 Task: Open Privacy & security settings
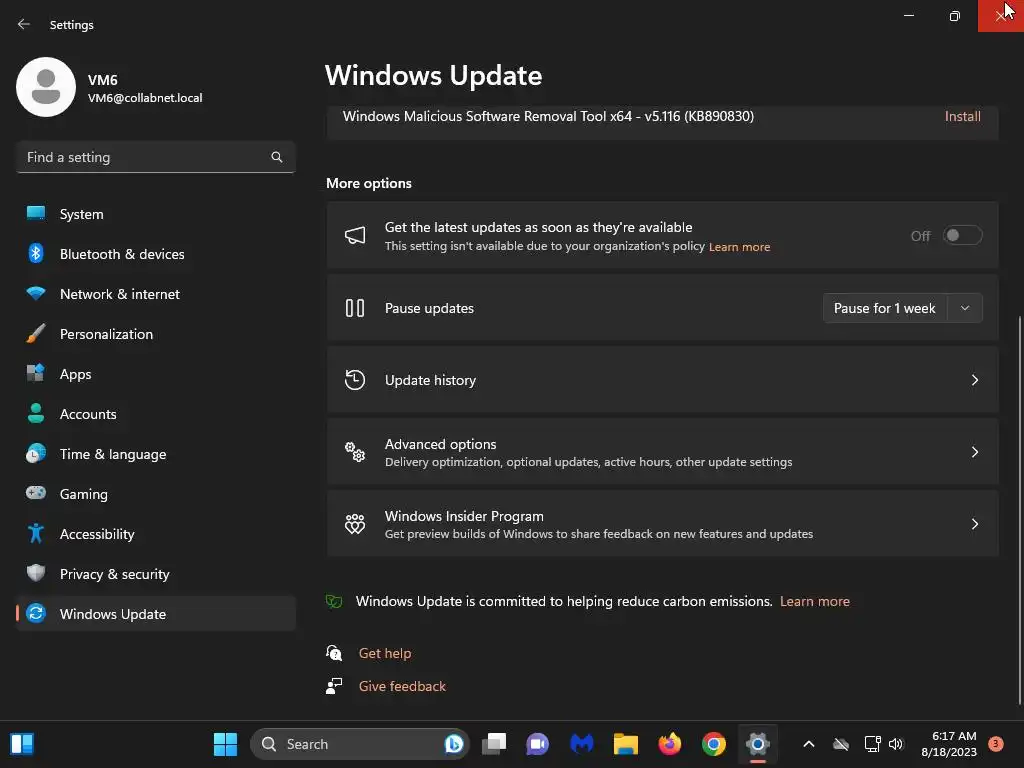(x=155, y=573)
